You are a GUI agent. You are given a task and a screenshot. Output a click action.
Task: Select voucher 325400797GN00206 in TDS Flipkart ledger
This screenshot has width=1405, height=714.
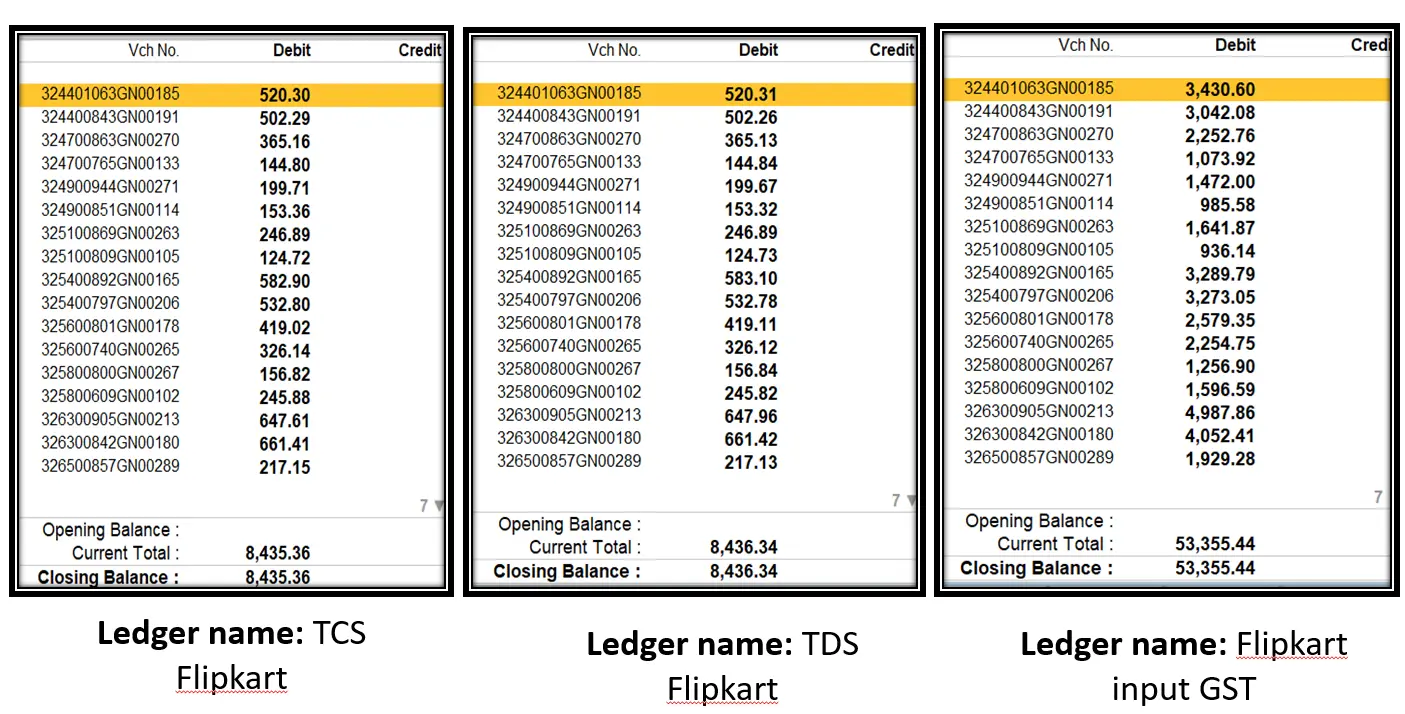pos(569,300)
